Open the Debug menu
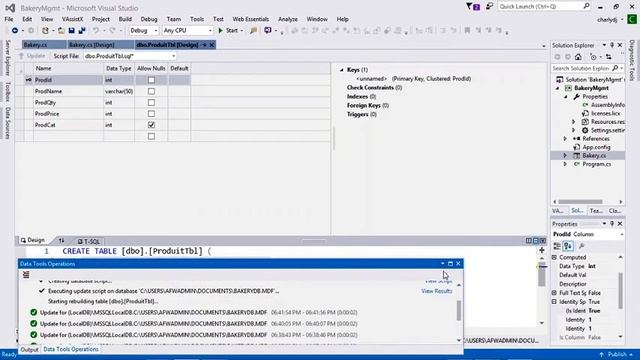 [x=149, y=19]
